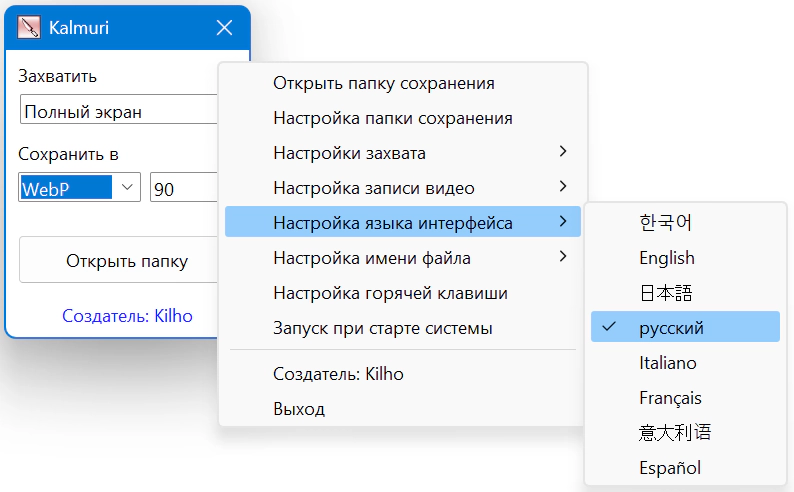The image size is (794, 492).
Task: Choose Настройка горячей клавиши
Action: (x=403, y=293)
